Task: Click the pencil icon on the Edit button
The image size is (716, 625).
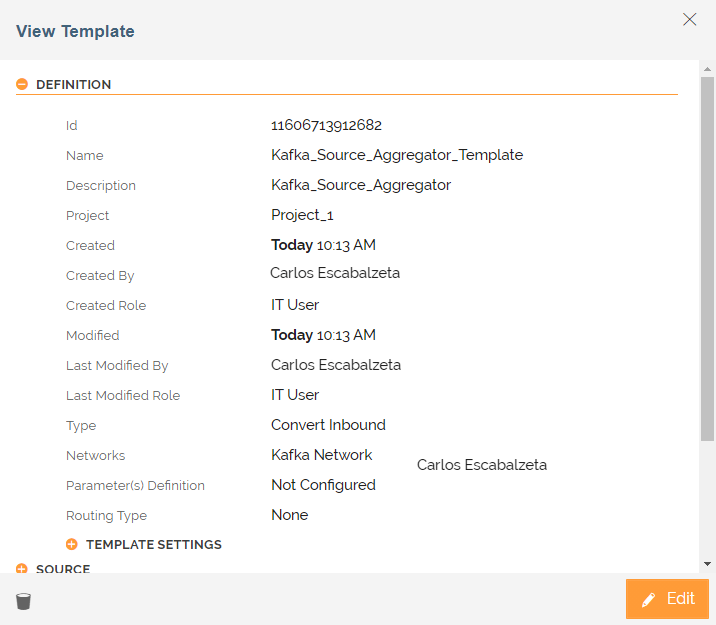Action: click(649, 600)
